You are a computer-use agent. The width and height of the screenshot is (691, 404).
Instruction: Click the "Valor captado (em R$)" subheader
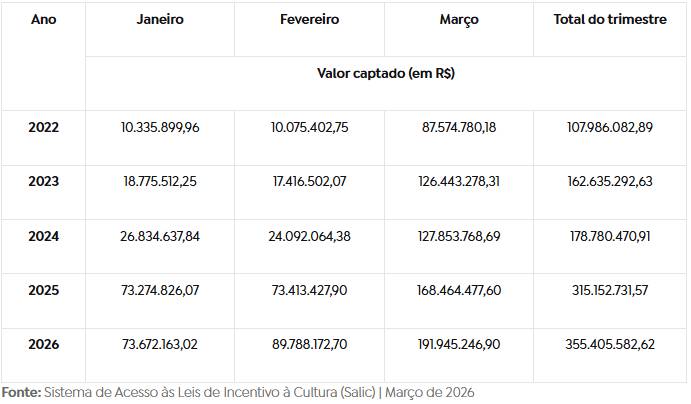[386, 73]
